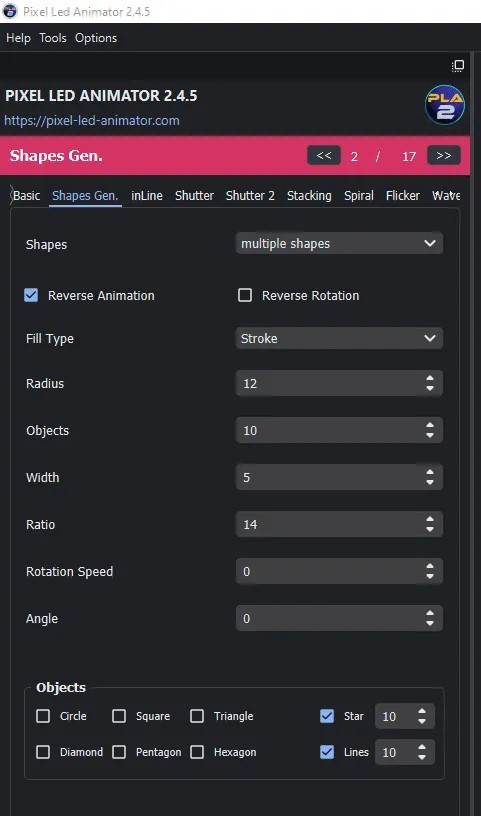Enable the Hexagon object checkbox
This screenshot has width=481, height=816.
coord(197,752)
